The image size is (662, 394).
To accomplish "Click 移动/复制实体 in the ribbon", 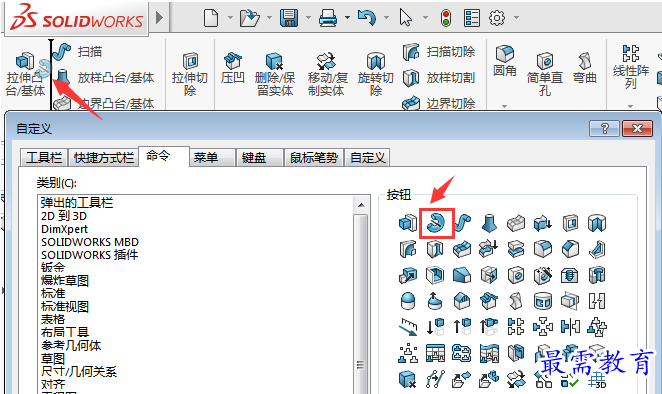I will click(328, 74).
